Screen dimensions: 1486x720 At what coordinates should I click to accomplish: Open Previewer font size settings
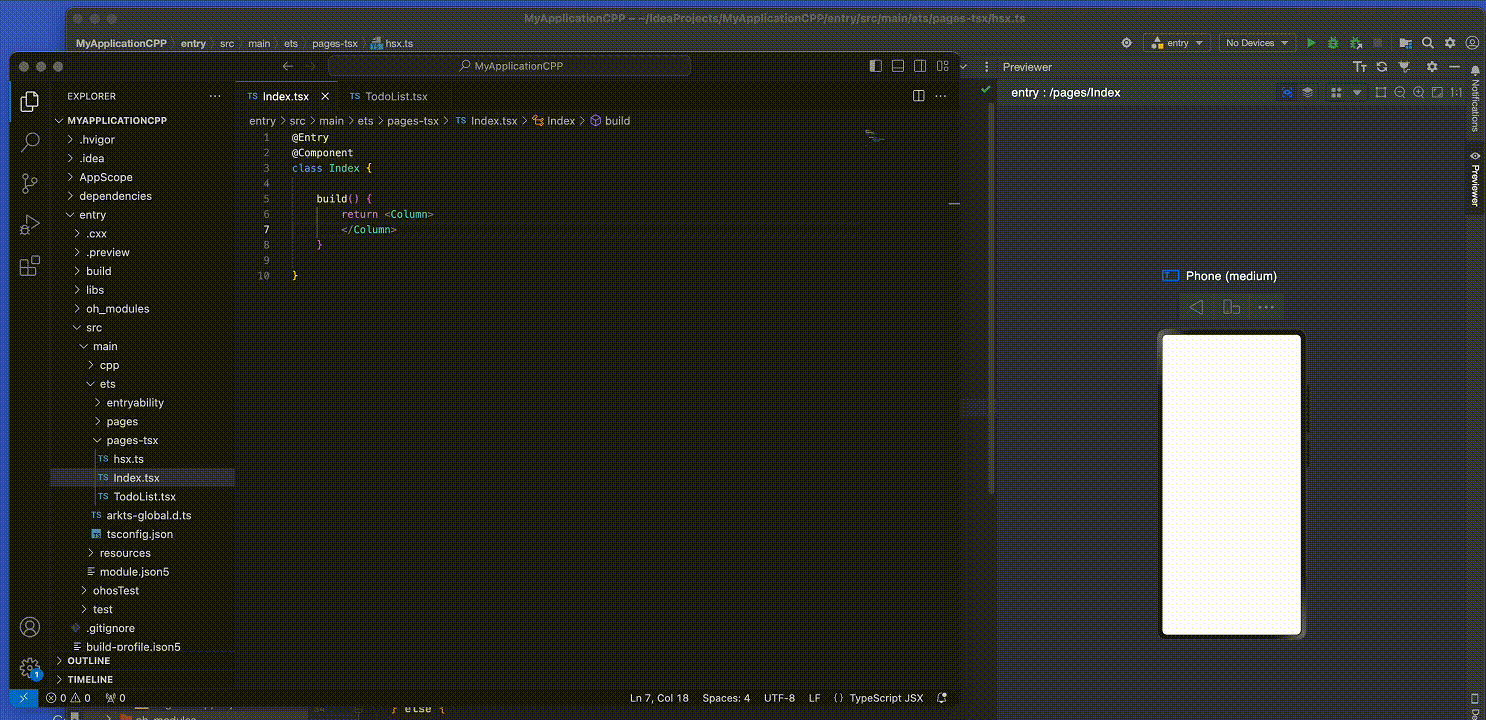(x=1360, y=67)
